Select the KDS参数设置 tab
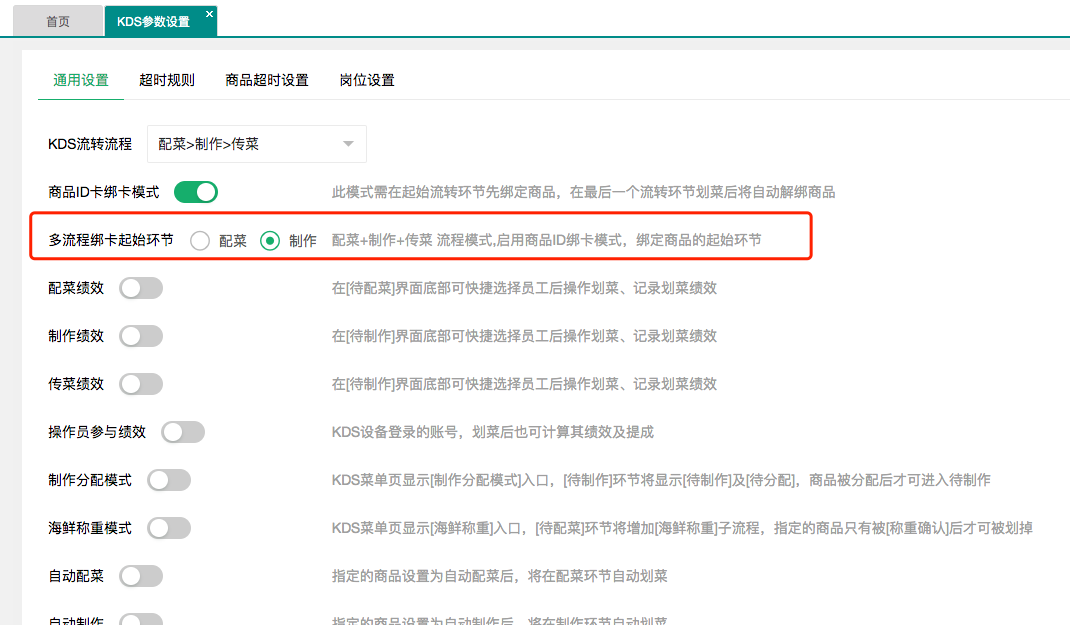This screenshot has width=1070, height=625. tap(153, 21)
